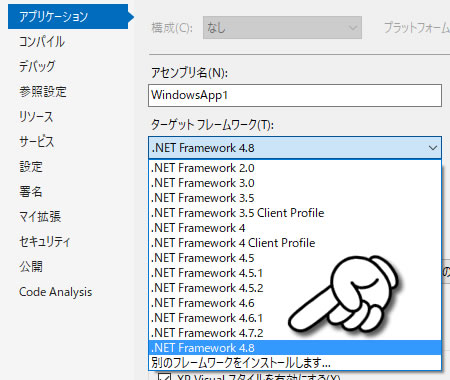Click 別のフレームワークをインストールします... option
This screenshot has width=450, height=380.
tap(295, 362)
